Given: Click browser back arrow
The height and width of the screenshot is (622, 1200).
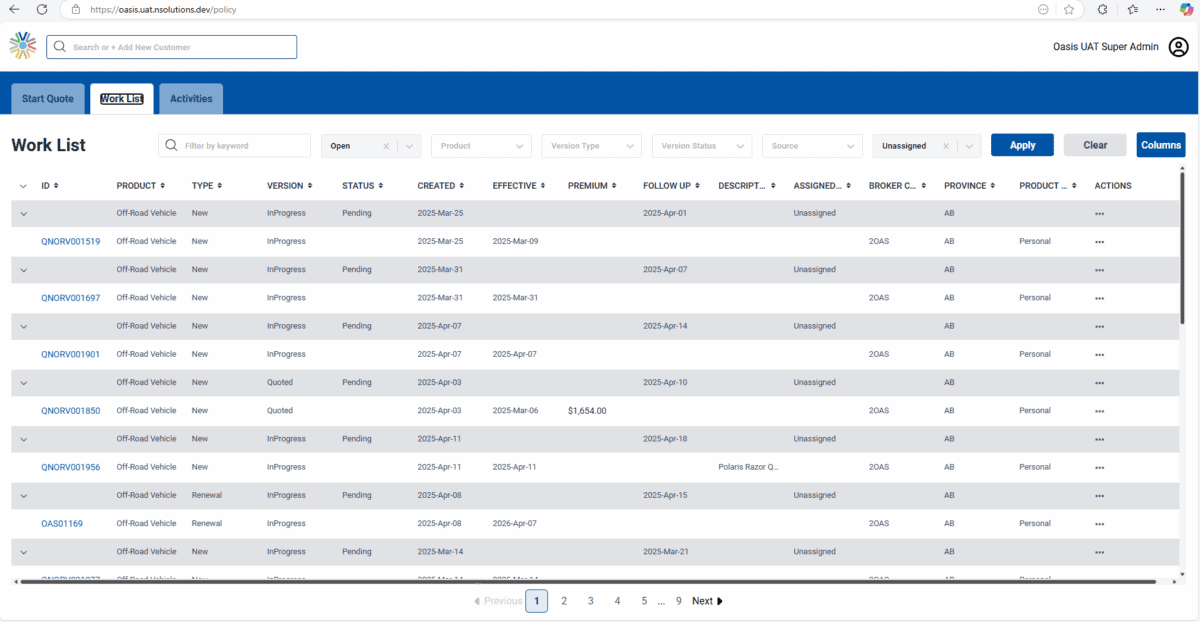Looking at the screenshot, I should (14, 9).
